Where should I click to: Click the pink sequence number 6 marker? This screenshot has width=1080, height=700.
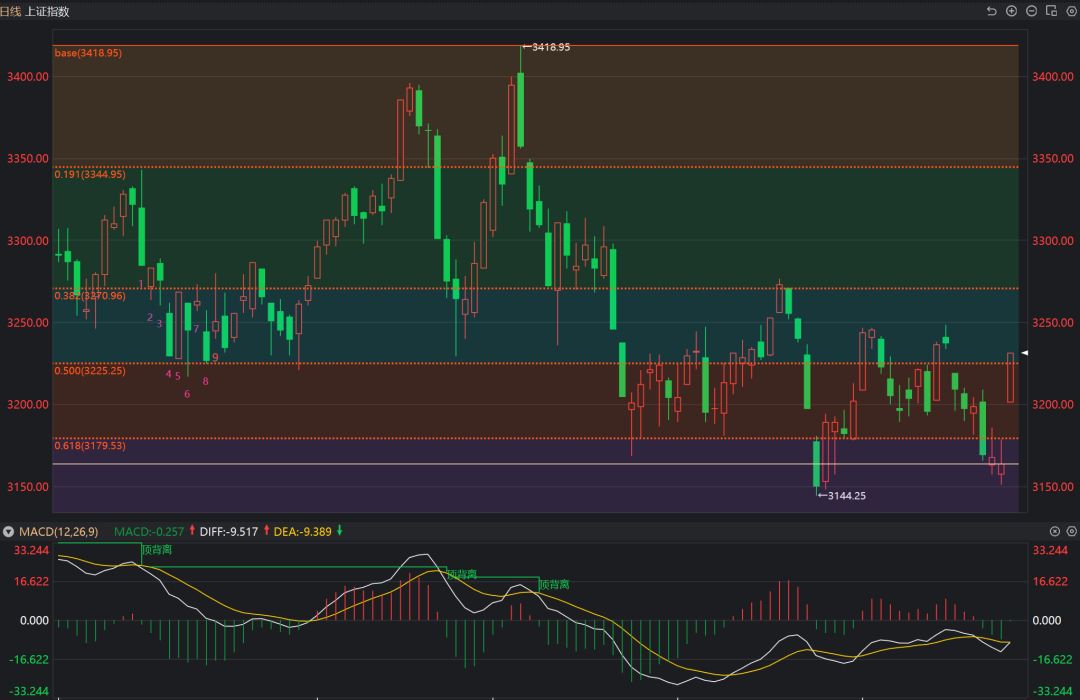pyautogui.click(x=187, y=394)
